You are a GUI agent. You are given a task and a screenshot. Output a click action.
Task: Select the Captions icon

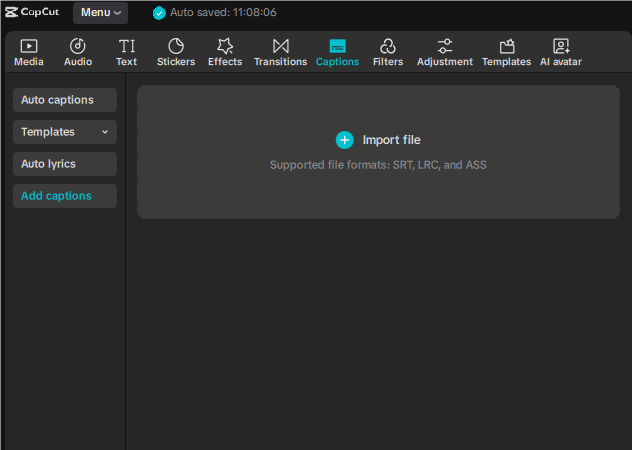pyautogui.click(x=337, y=46)
